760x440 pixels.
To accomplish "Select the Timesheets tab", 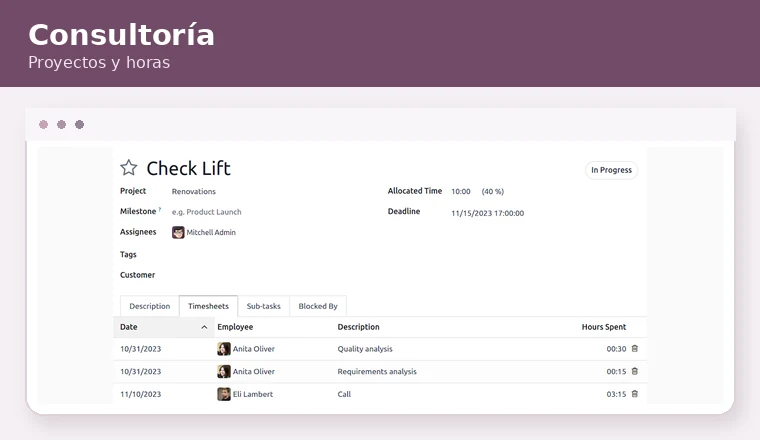I will coord(208,306).
